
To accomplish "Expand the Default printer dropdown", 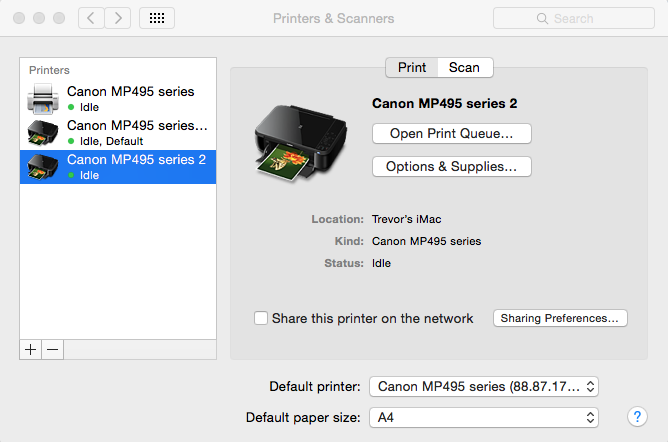I will click(484, 386).
